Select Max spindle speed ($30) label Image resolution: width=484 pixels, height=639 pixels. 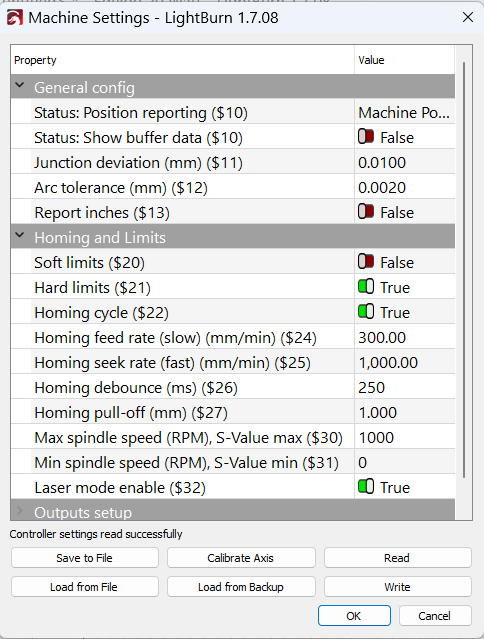pyautogui.click(x=188, y=437)
